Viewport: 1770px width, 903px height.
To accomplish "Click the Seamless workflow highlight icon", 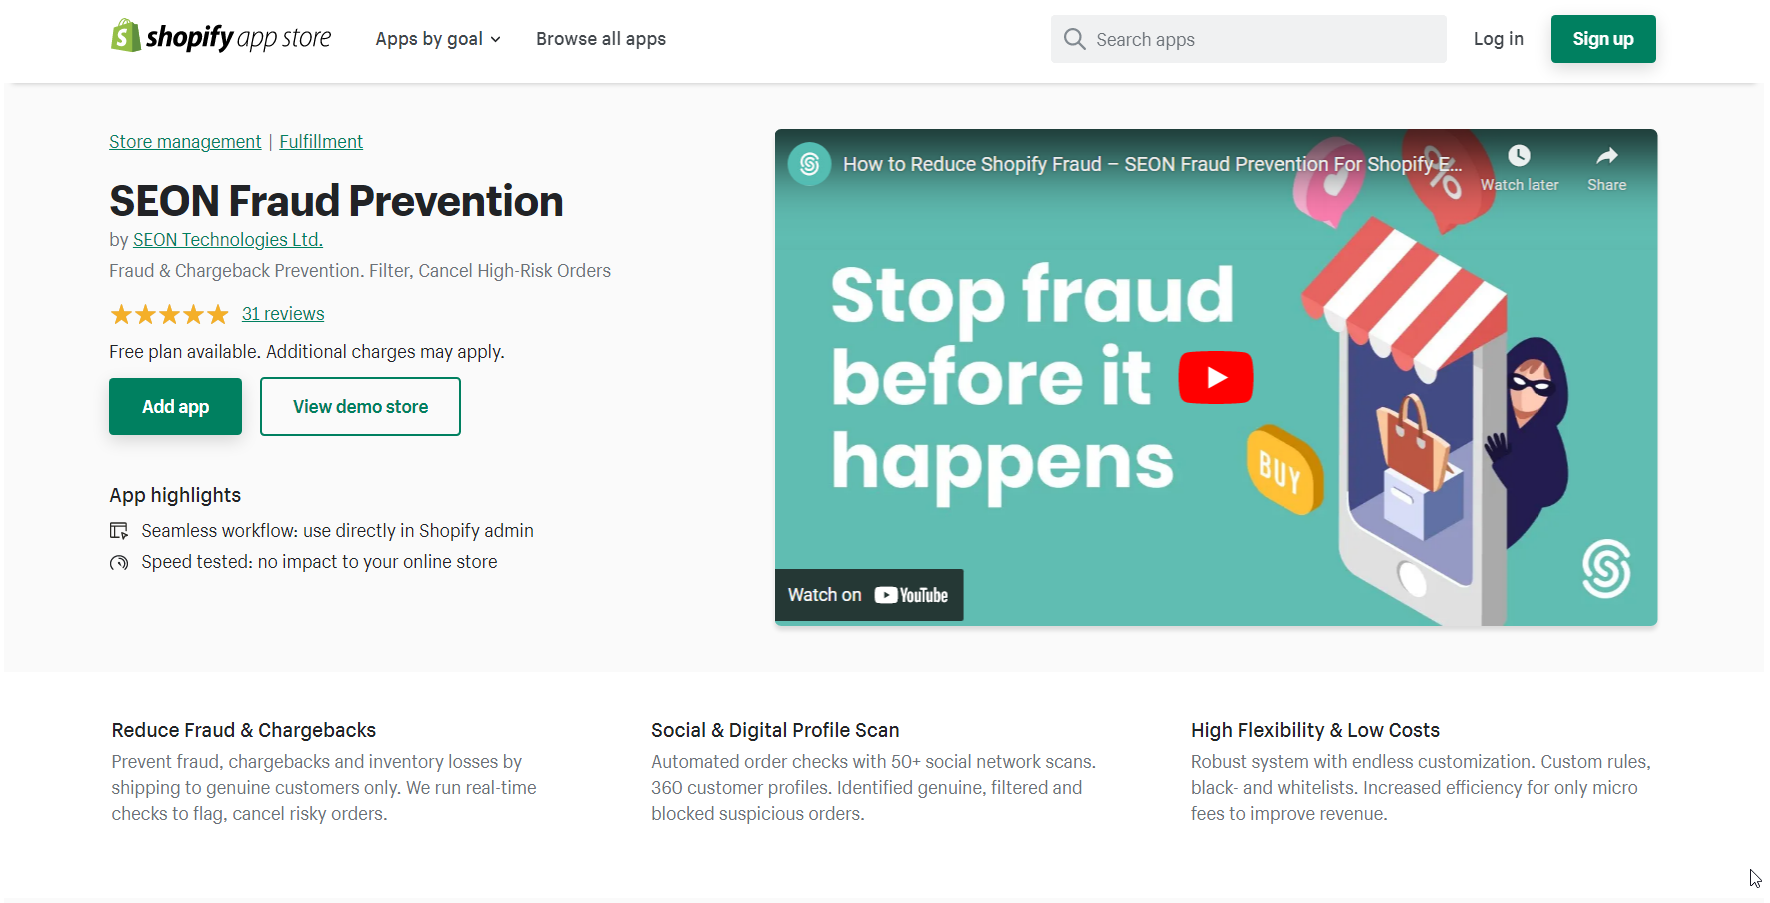I will coord(119,531).
